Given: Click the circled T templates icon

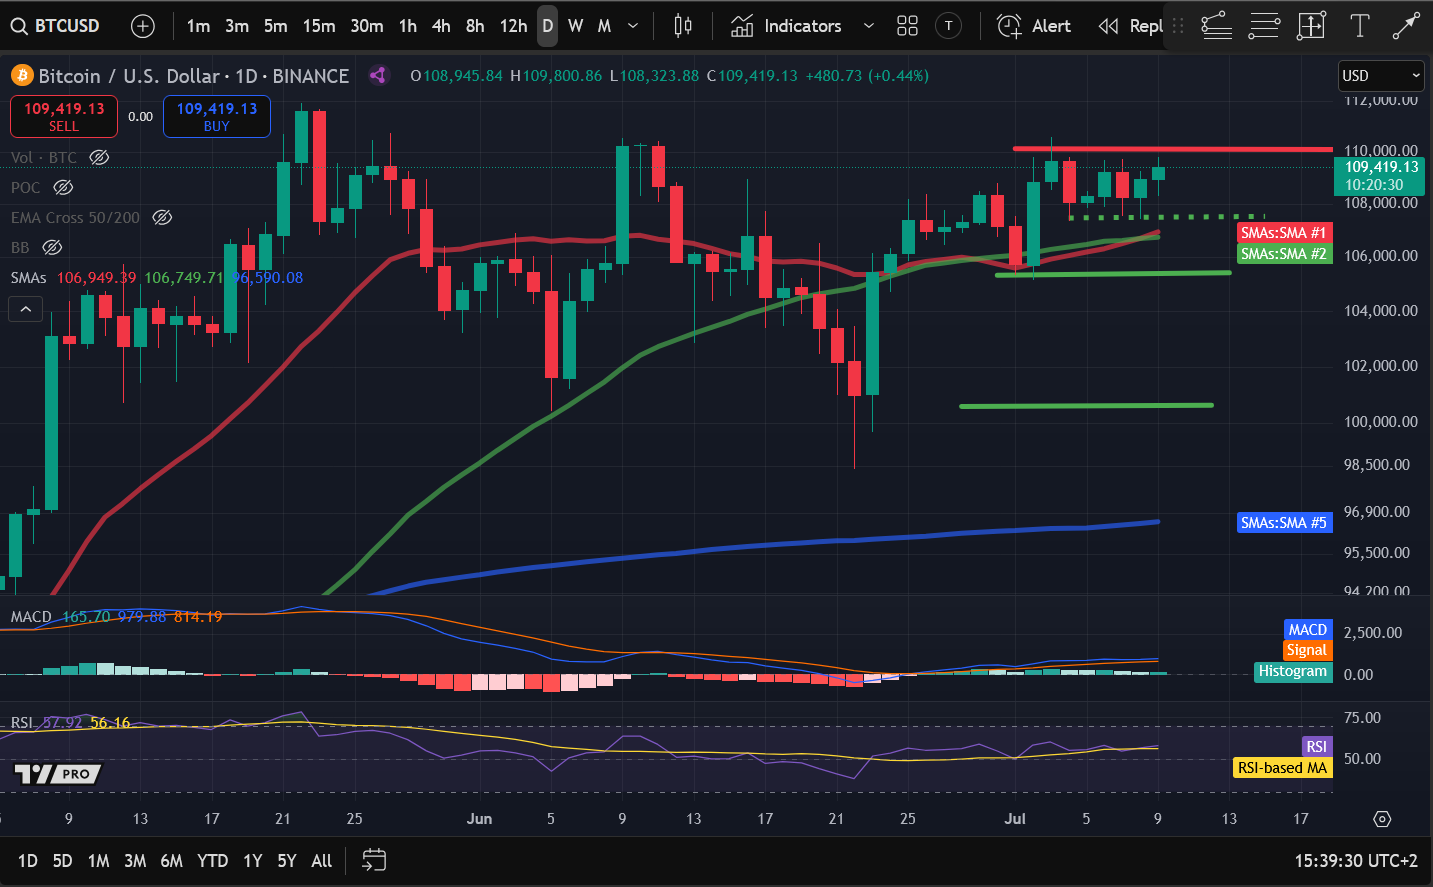Looking at the screenshot, I should pos(948,26).
